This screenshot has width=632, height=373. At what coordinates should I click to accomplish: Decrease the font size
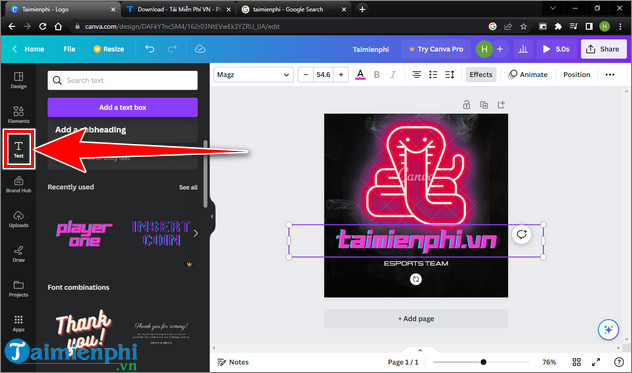click(306, 75)
